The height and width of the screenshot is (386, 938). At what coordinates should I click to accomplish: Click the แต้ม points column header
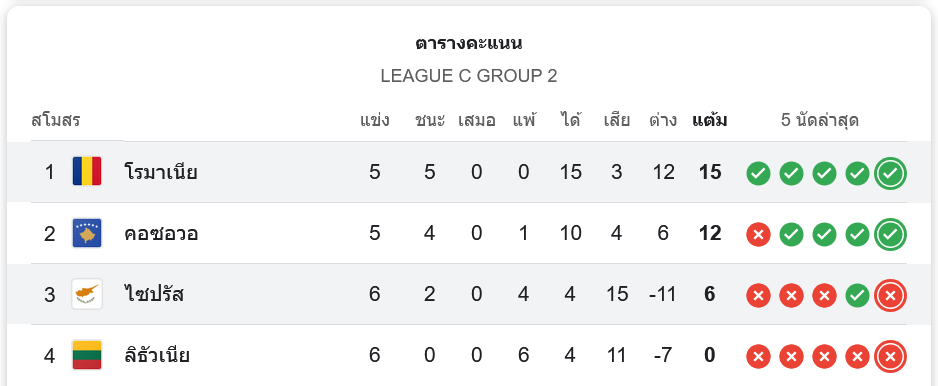click(709, 120)
